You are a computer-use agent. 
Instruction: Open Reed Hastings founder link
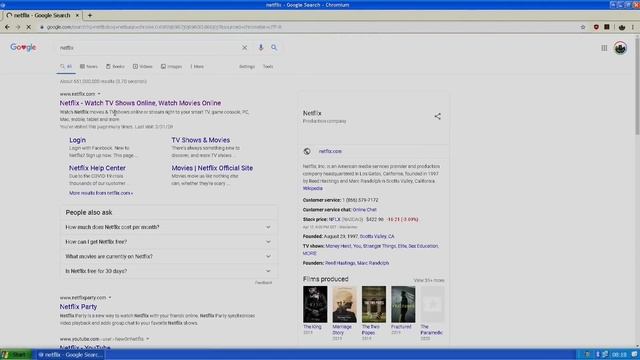point(340,263)
